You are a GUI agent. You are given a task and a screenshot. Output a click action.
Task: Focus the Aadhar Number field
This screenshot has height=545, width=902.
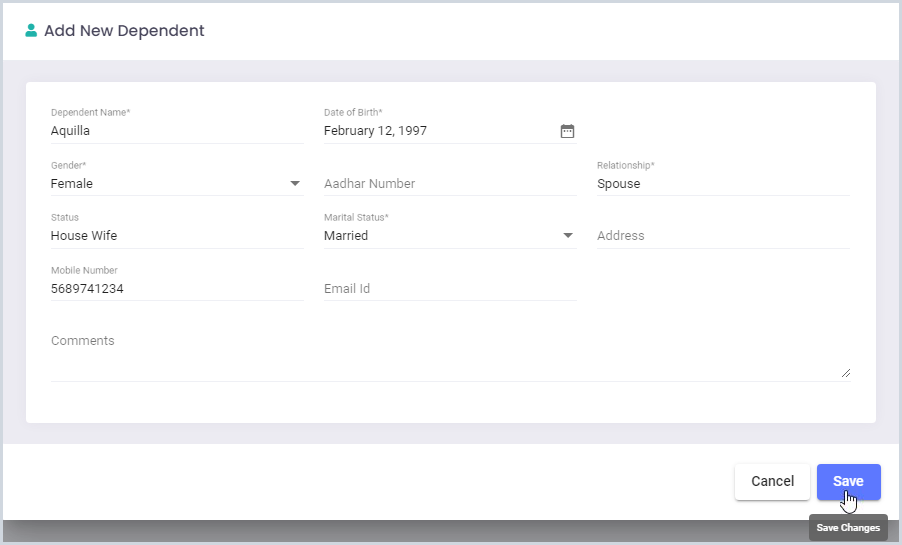450,184
